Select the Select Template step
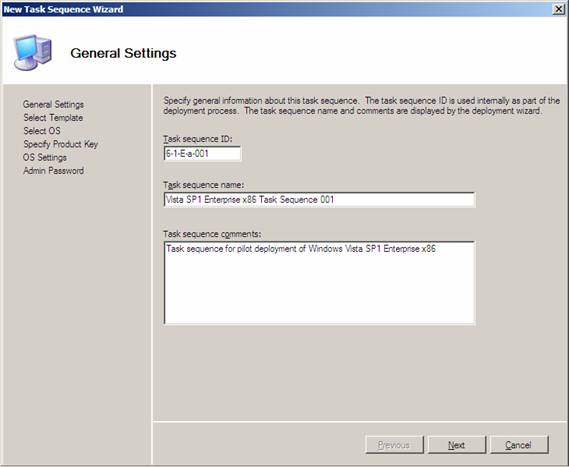This screenshot has width=569, height=467. 53,118
